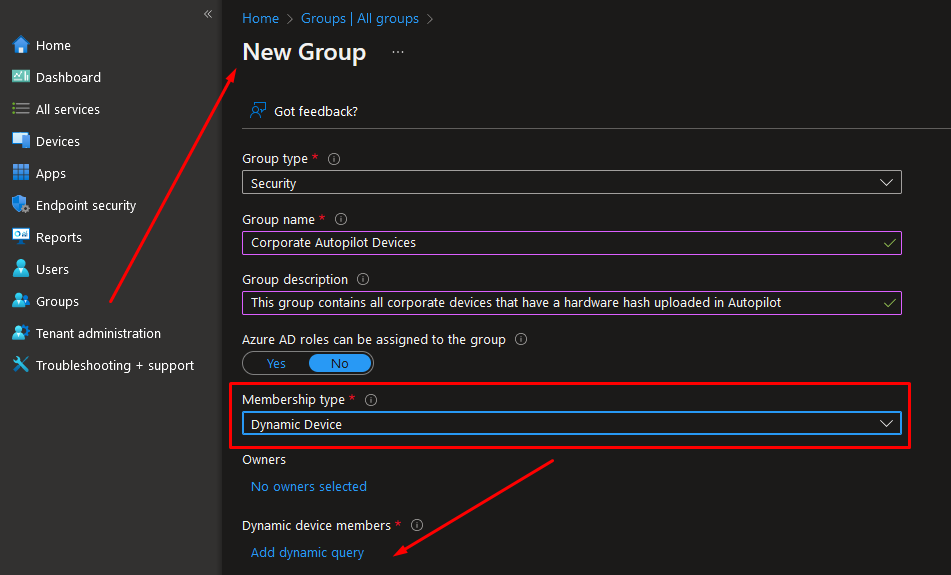This screenshot has height=575, width=951.
Task: Show info tooltip for Membership type
Action: coord(371,400)
